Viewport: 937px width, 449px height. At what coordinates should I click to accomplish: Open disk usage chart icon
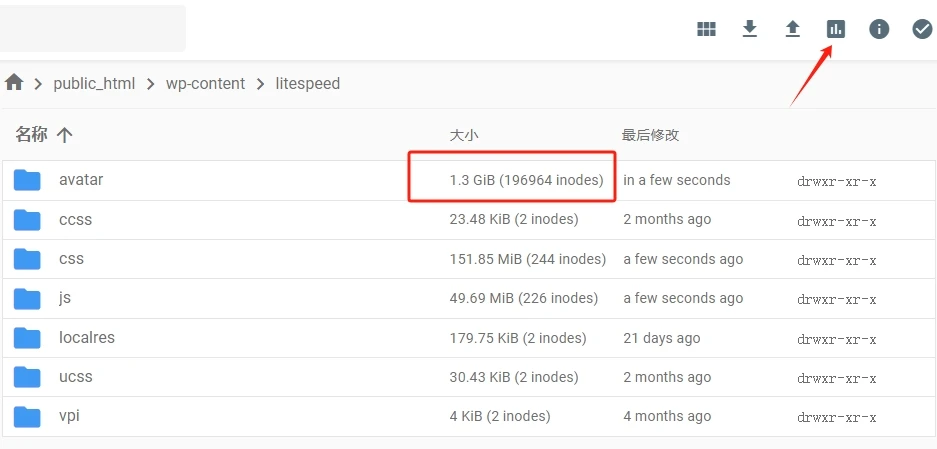(x=836, y=29)
